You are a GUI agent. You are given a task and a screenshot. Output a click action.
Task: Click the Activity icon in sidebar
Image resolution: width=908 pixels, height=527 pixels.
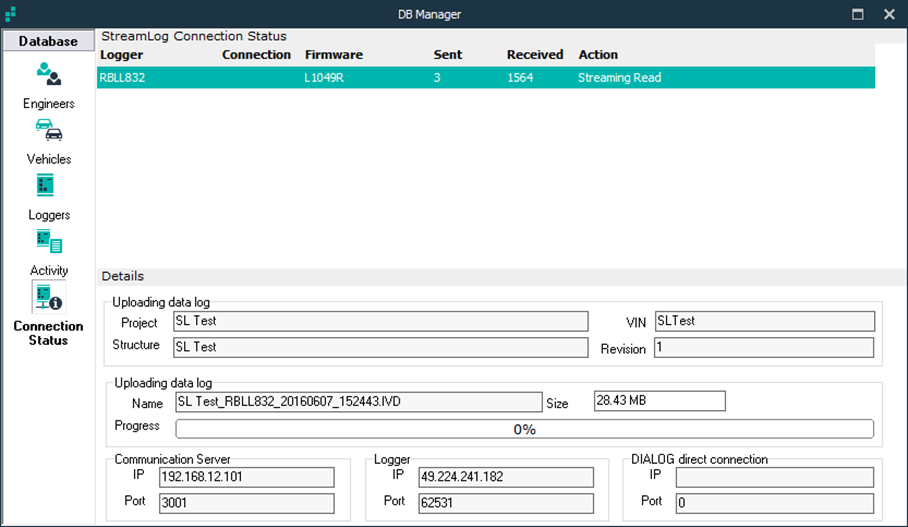point(48,241)
